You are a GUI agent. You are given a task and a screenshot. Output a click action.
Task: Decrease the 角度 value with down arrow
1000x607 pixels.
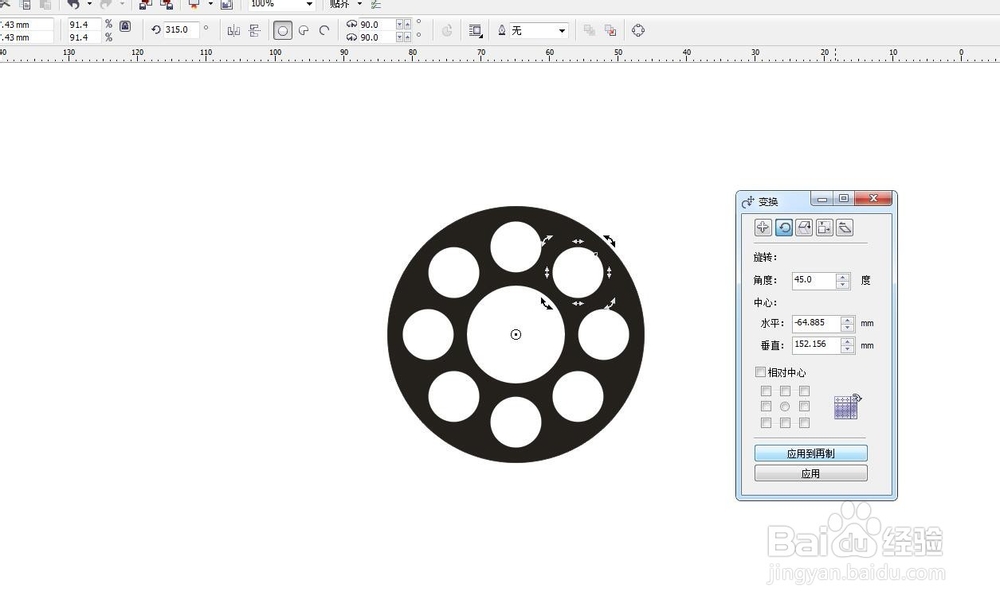[843, 285]
